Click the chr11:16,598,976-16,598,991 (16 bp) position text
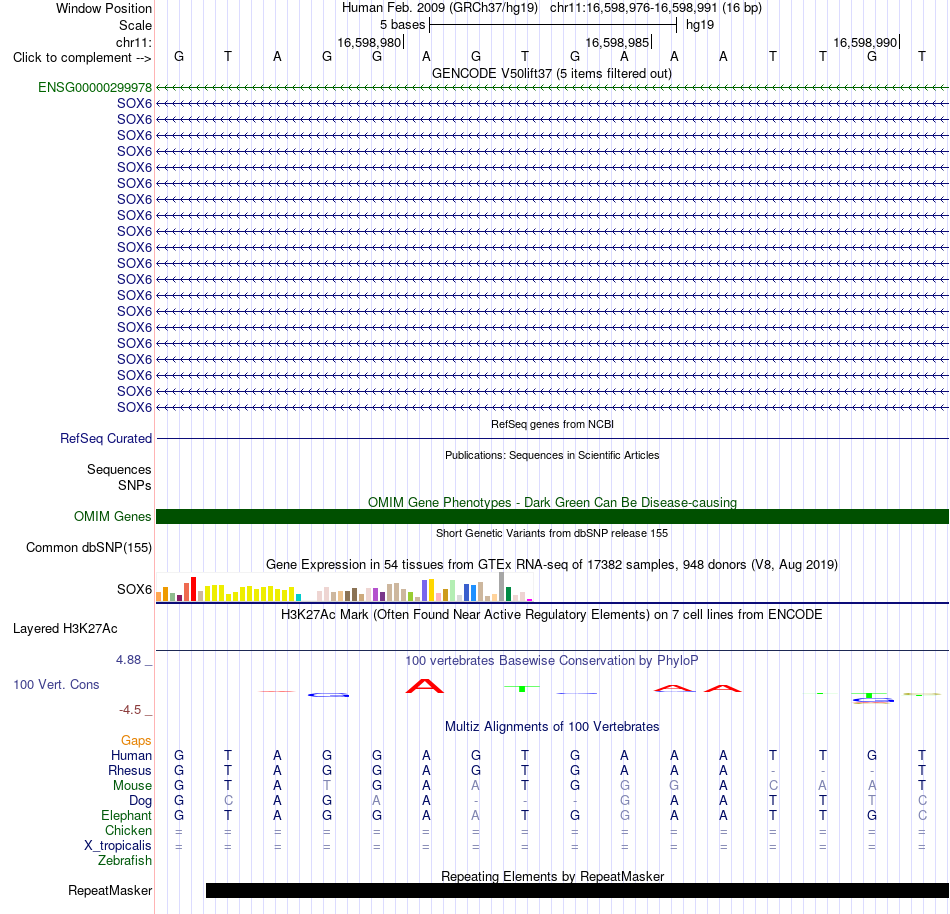Image resolution: width=950 pixels, height=914 pixels. pos(656,8)
